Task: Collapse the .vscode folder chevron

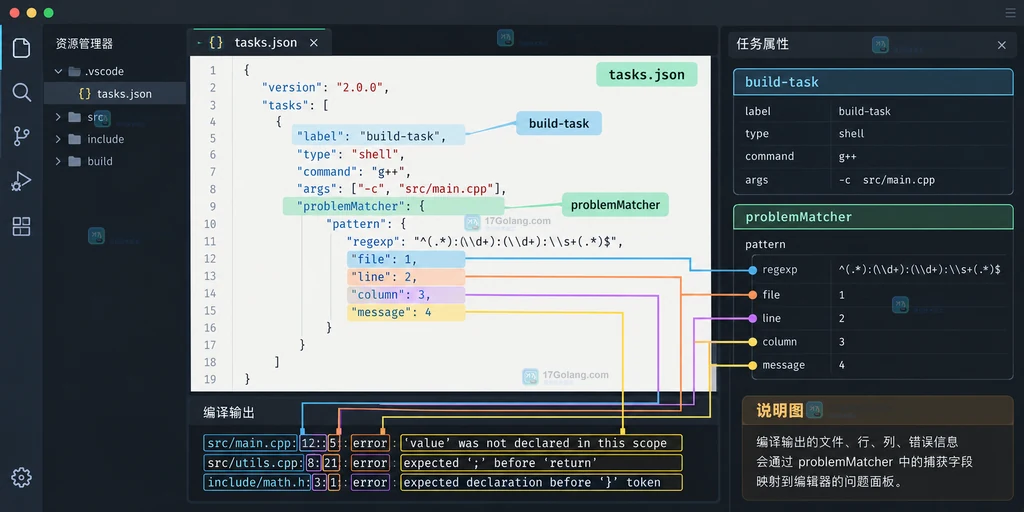Action: coord(58,71)
